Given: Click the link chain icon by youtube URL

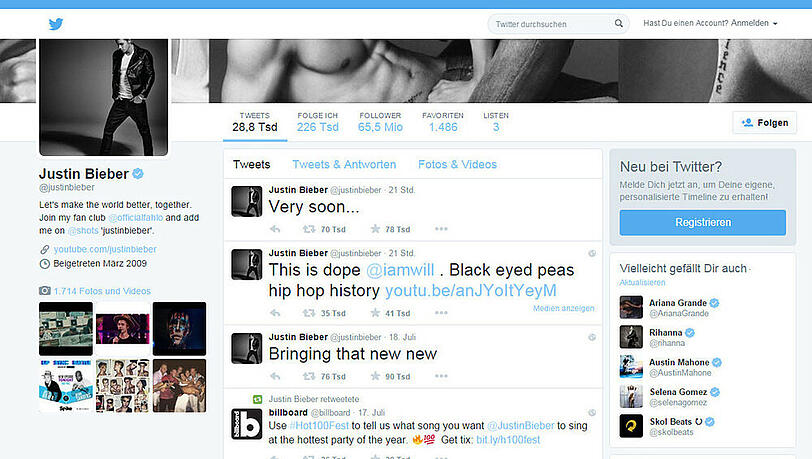Looking at the screenshot, I should click(45, 250).
